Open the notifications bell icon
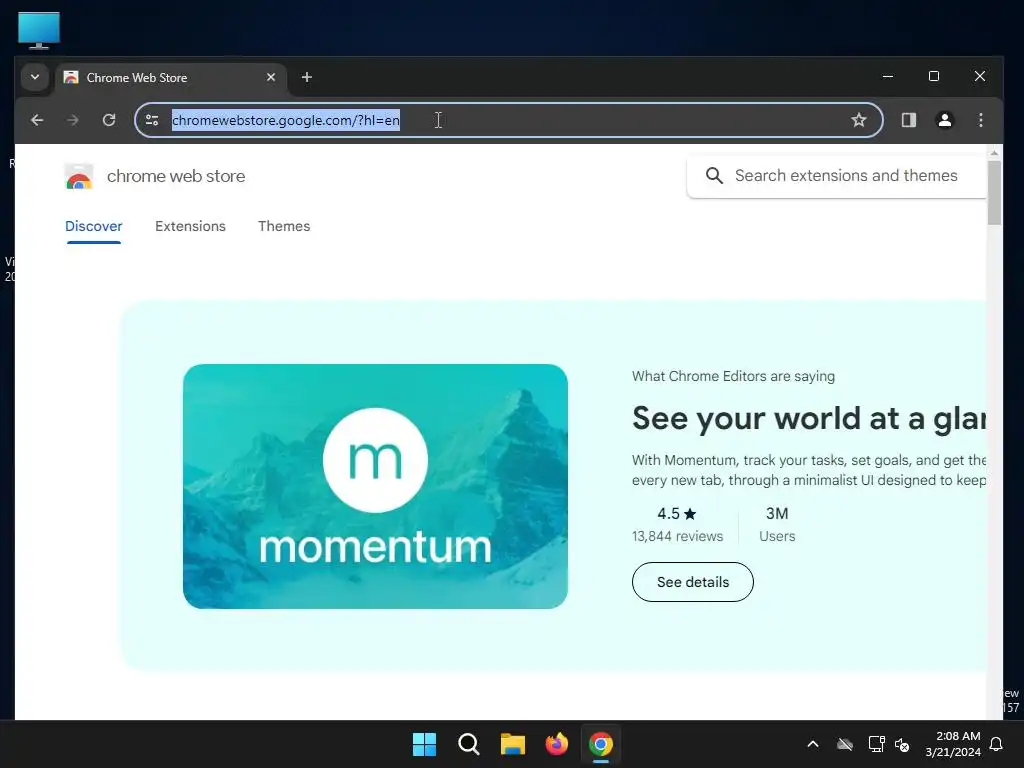The width and height of the screenshot is (1024, 768). coord(997,744)
